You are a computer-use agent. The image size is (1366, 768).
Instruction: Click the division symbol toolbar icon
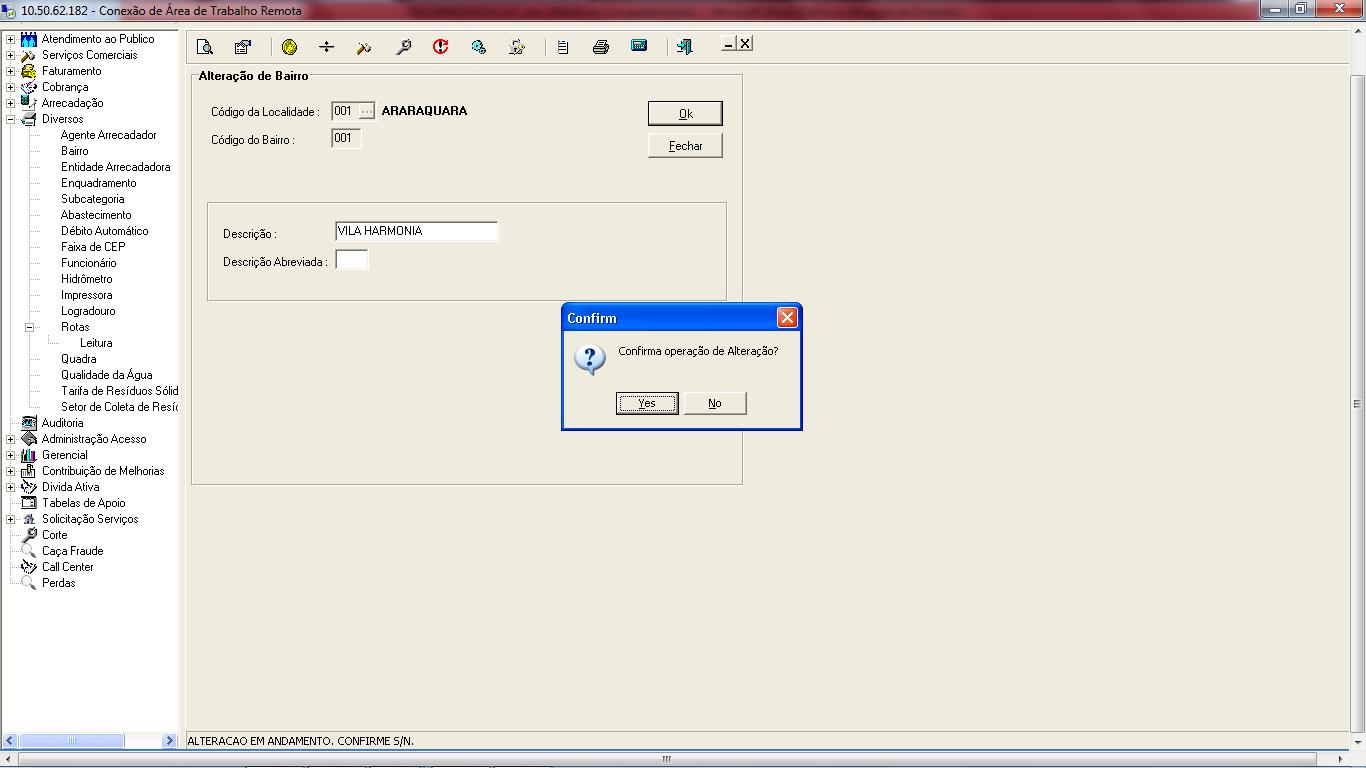pos(326,47)
